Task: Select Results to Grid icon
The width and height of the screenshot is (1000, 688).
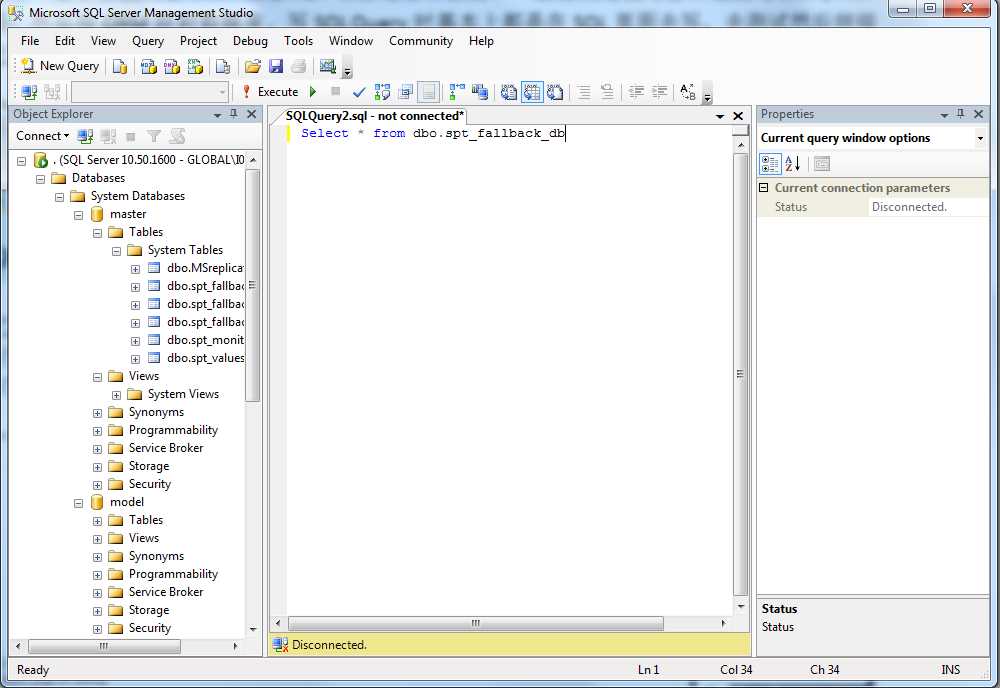Action: click(x=532, y=92)
